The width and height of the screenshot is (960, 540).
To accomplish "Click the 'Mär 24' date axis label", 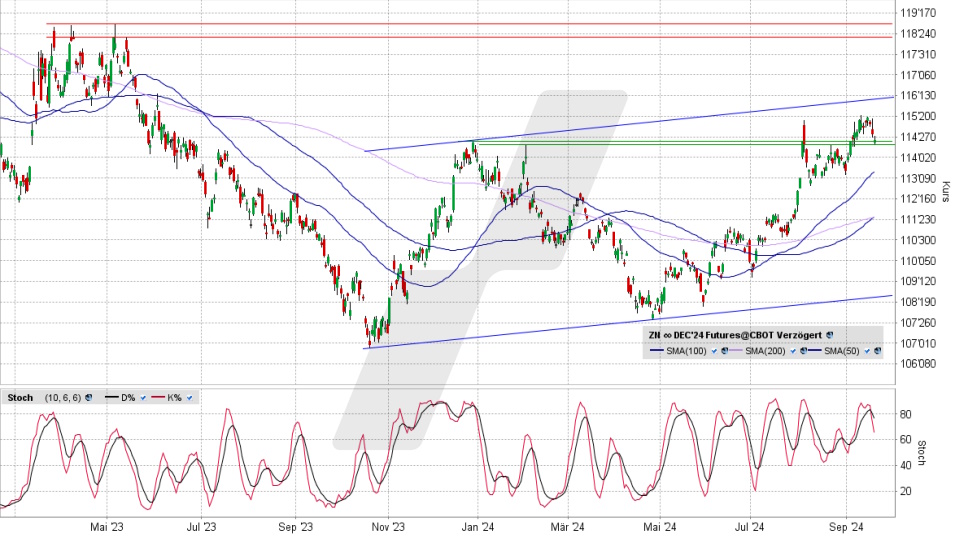I will point(568,527).
